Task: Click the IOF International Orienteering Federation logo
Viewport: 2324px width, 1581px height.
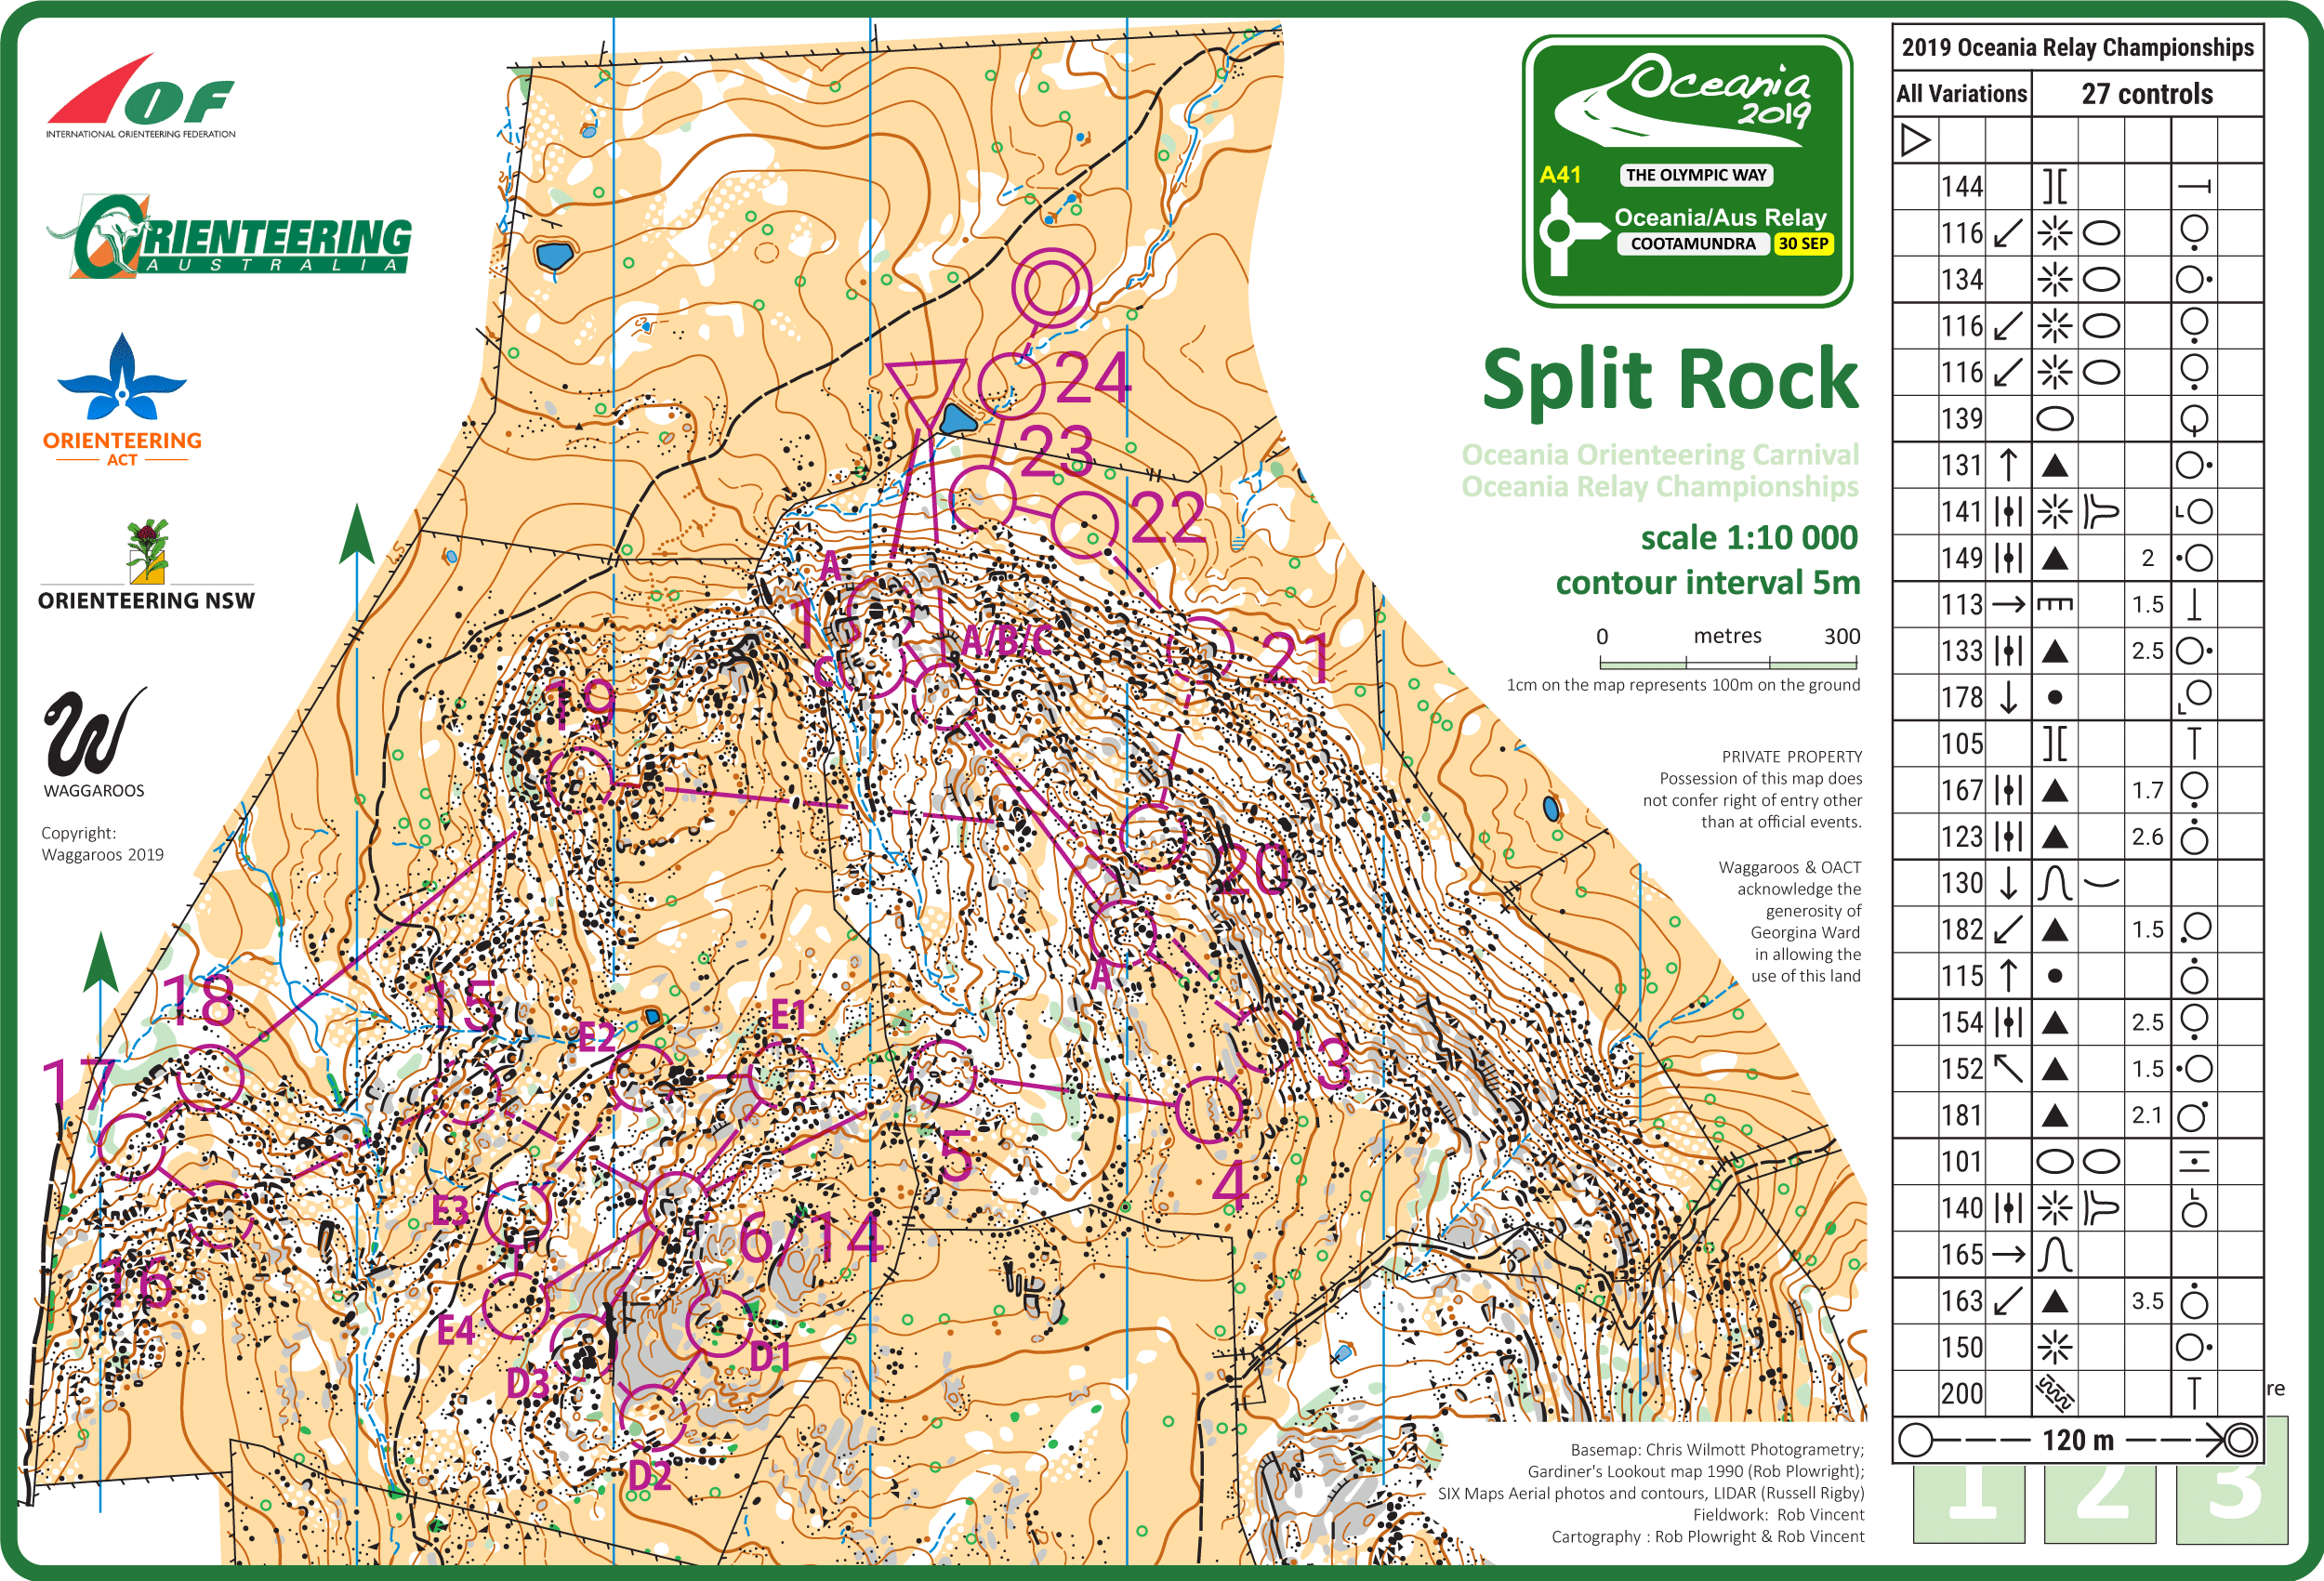Action: [x=140, y=96]
